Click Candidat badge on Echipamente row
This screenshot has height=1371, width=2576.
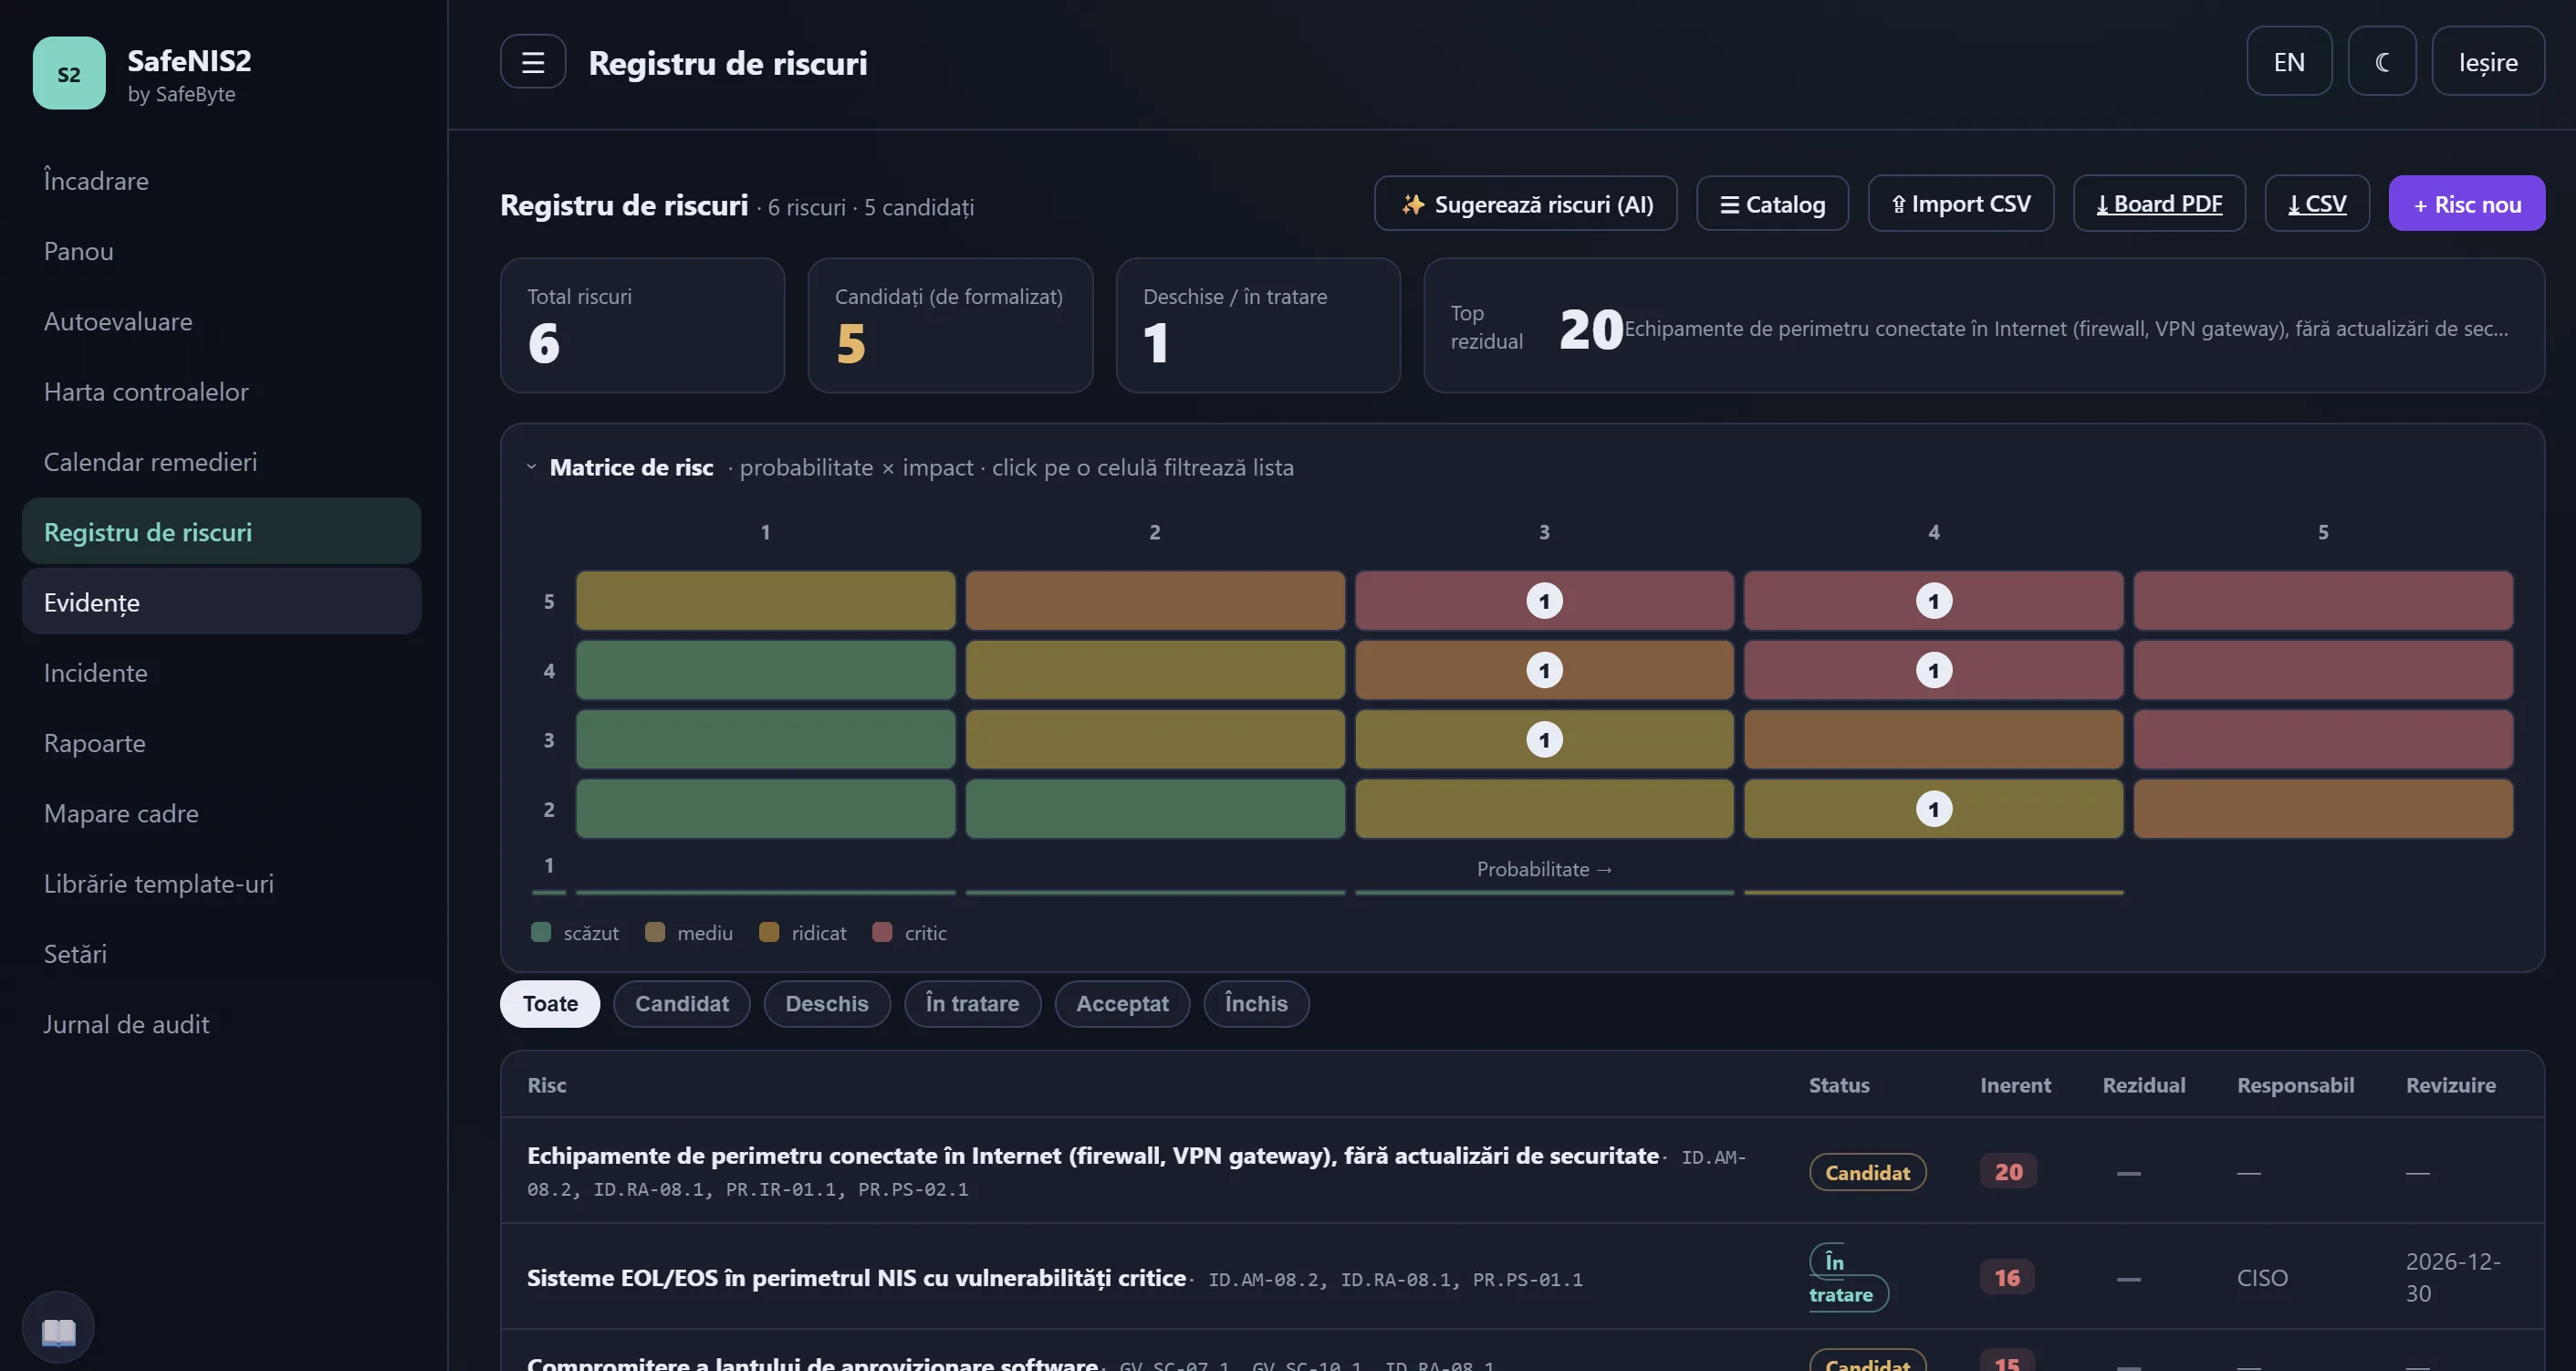tap(1867, 1172)
